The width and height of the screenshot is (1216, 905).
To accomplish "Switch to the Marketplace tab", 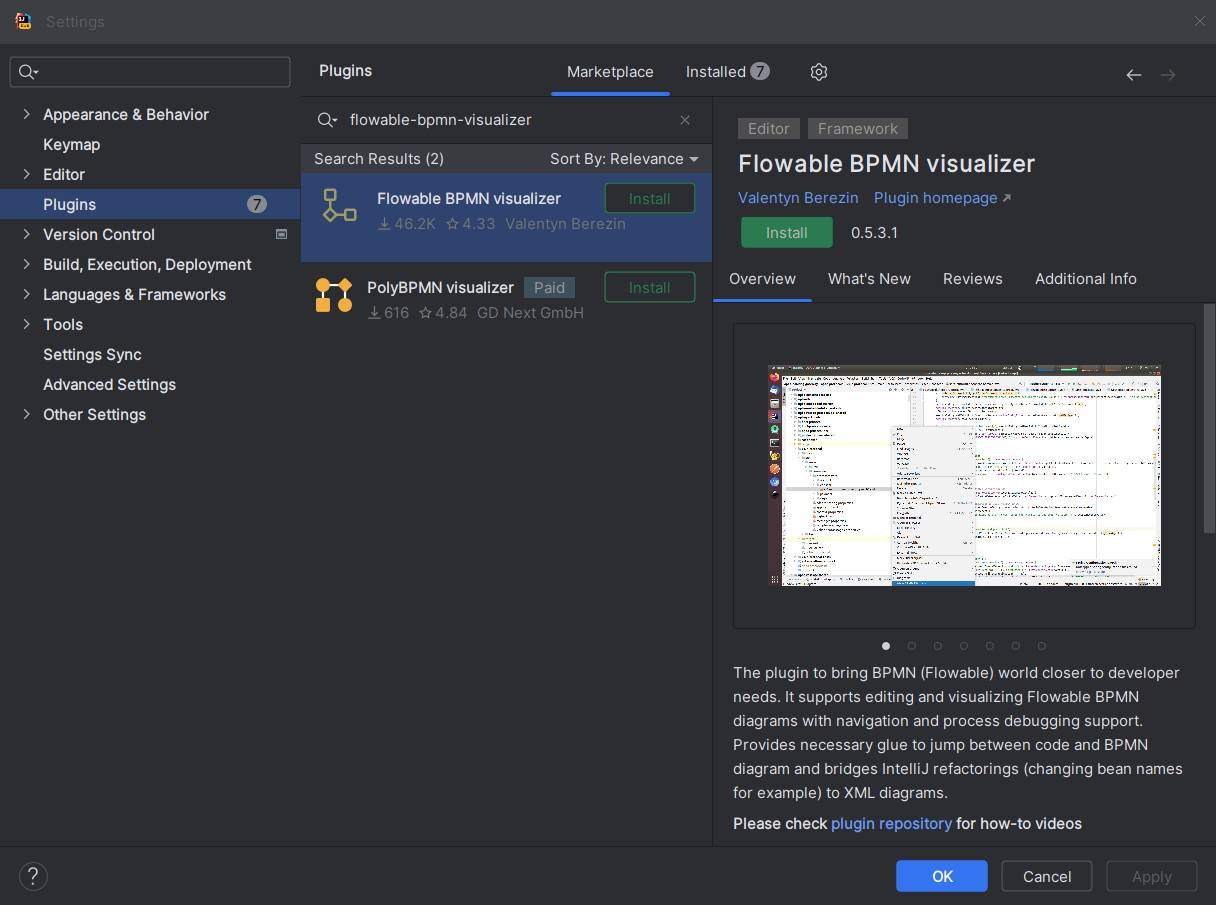I will click(610, 72).
